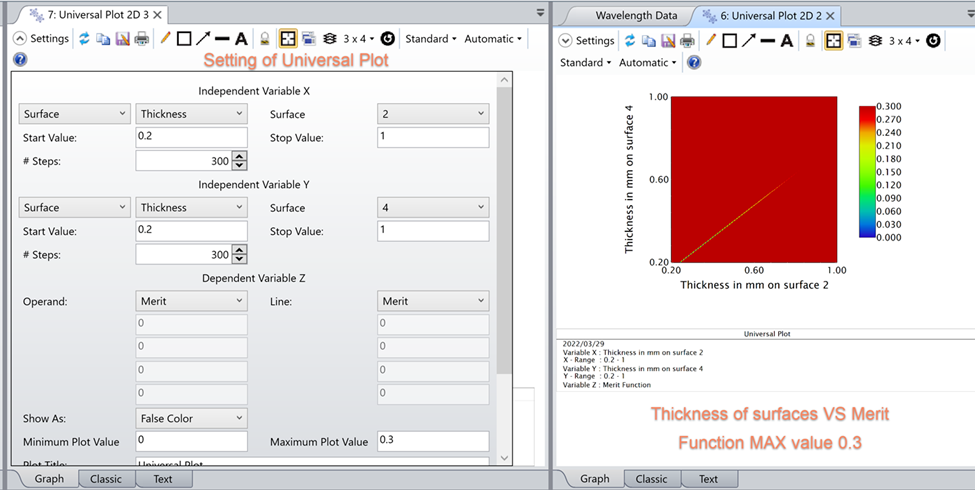Switch to the Text tab in the left window
Image resolution: width=975 pixels, height=490 pixels.
(x=163, y=479)
